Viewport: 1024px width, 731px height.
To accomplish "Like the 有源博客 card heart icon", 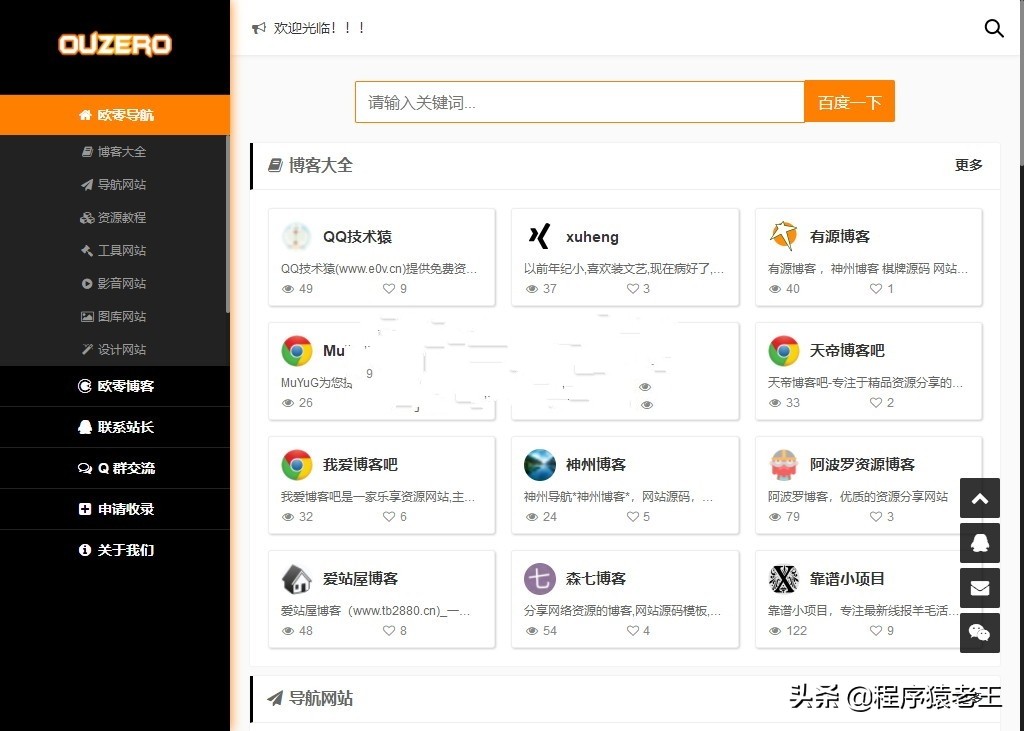I will click(876, 289).
